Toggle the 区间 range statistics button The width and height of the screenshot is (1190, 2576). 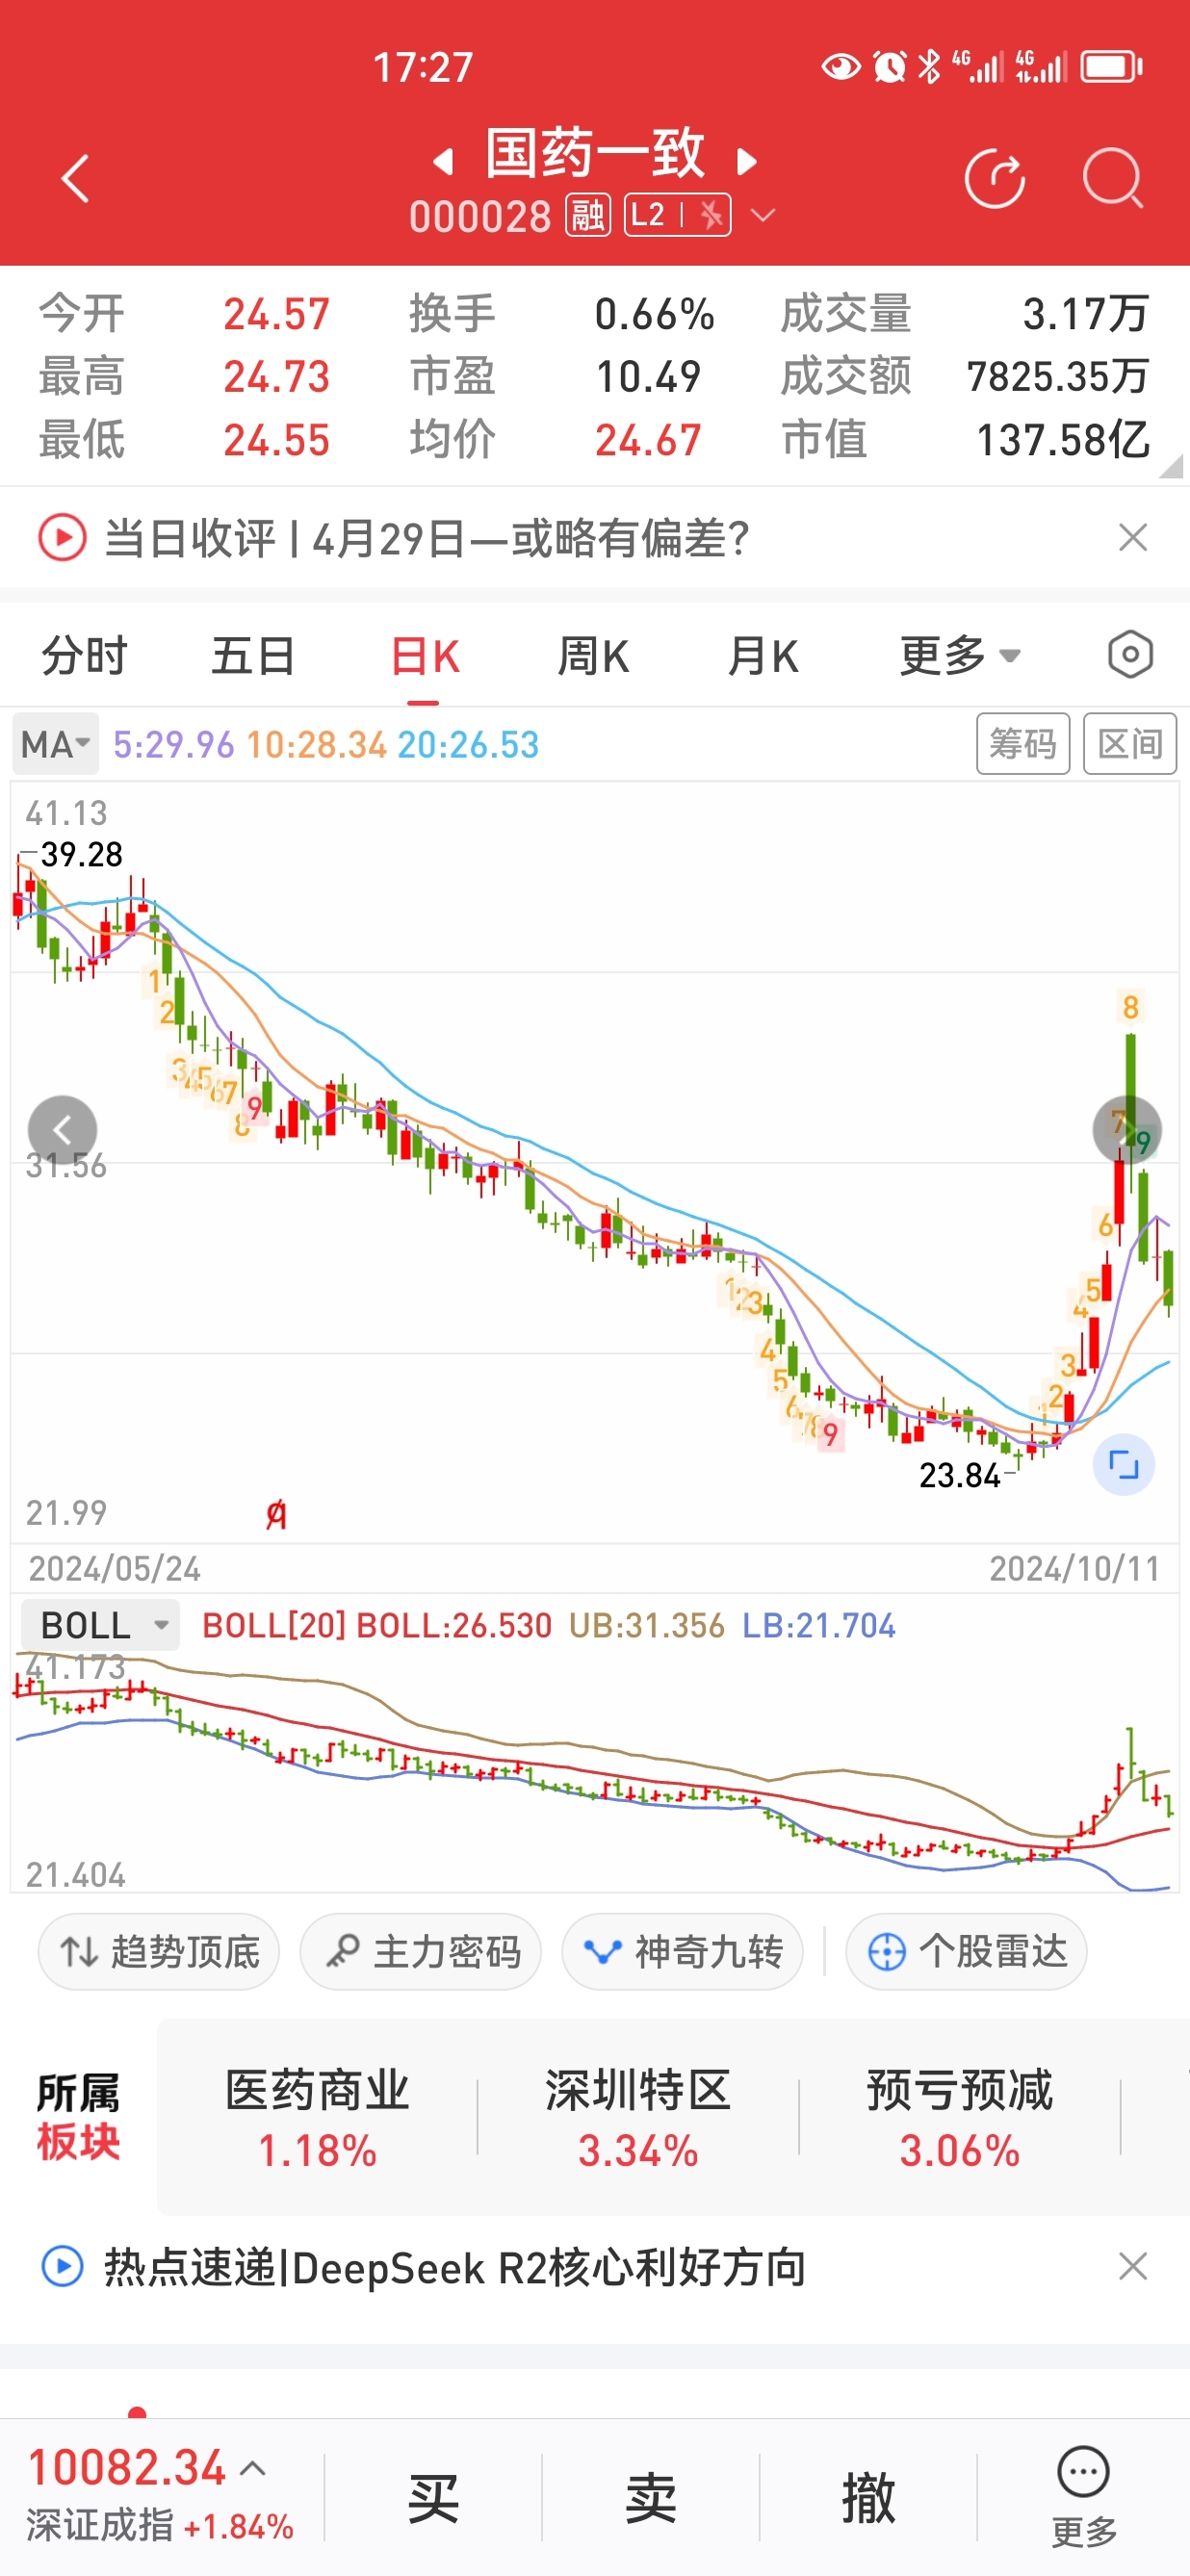pos(1130,744)
